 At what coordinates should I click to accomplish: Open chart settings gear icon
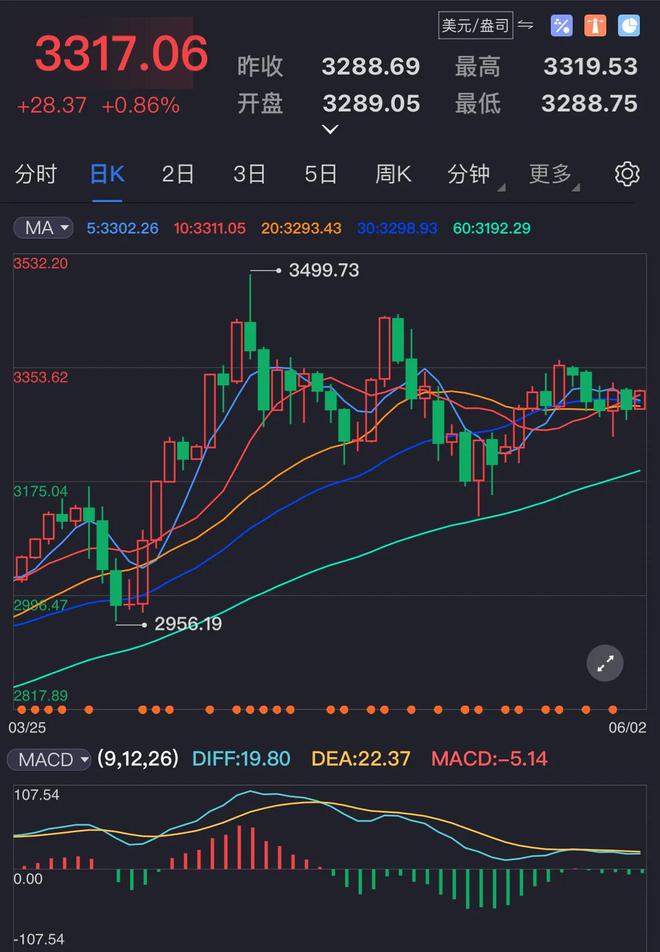pyautogui.click(x=627, y=174)
